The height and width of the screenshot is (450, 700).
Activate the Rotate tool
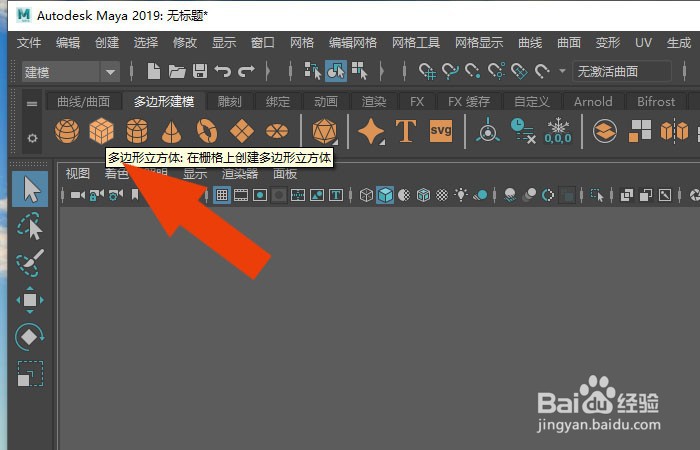click(30, 337)
